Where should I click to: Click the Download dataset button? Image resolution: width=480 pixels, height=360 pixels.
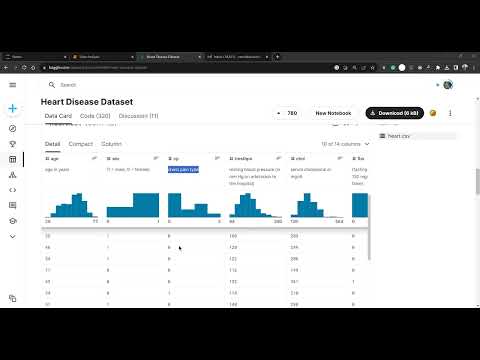[395, 113]
